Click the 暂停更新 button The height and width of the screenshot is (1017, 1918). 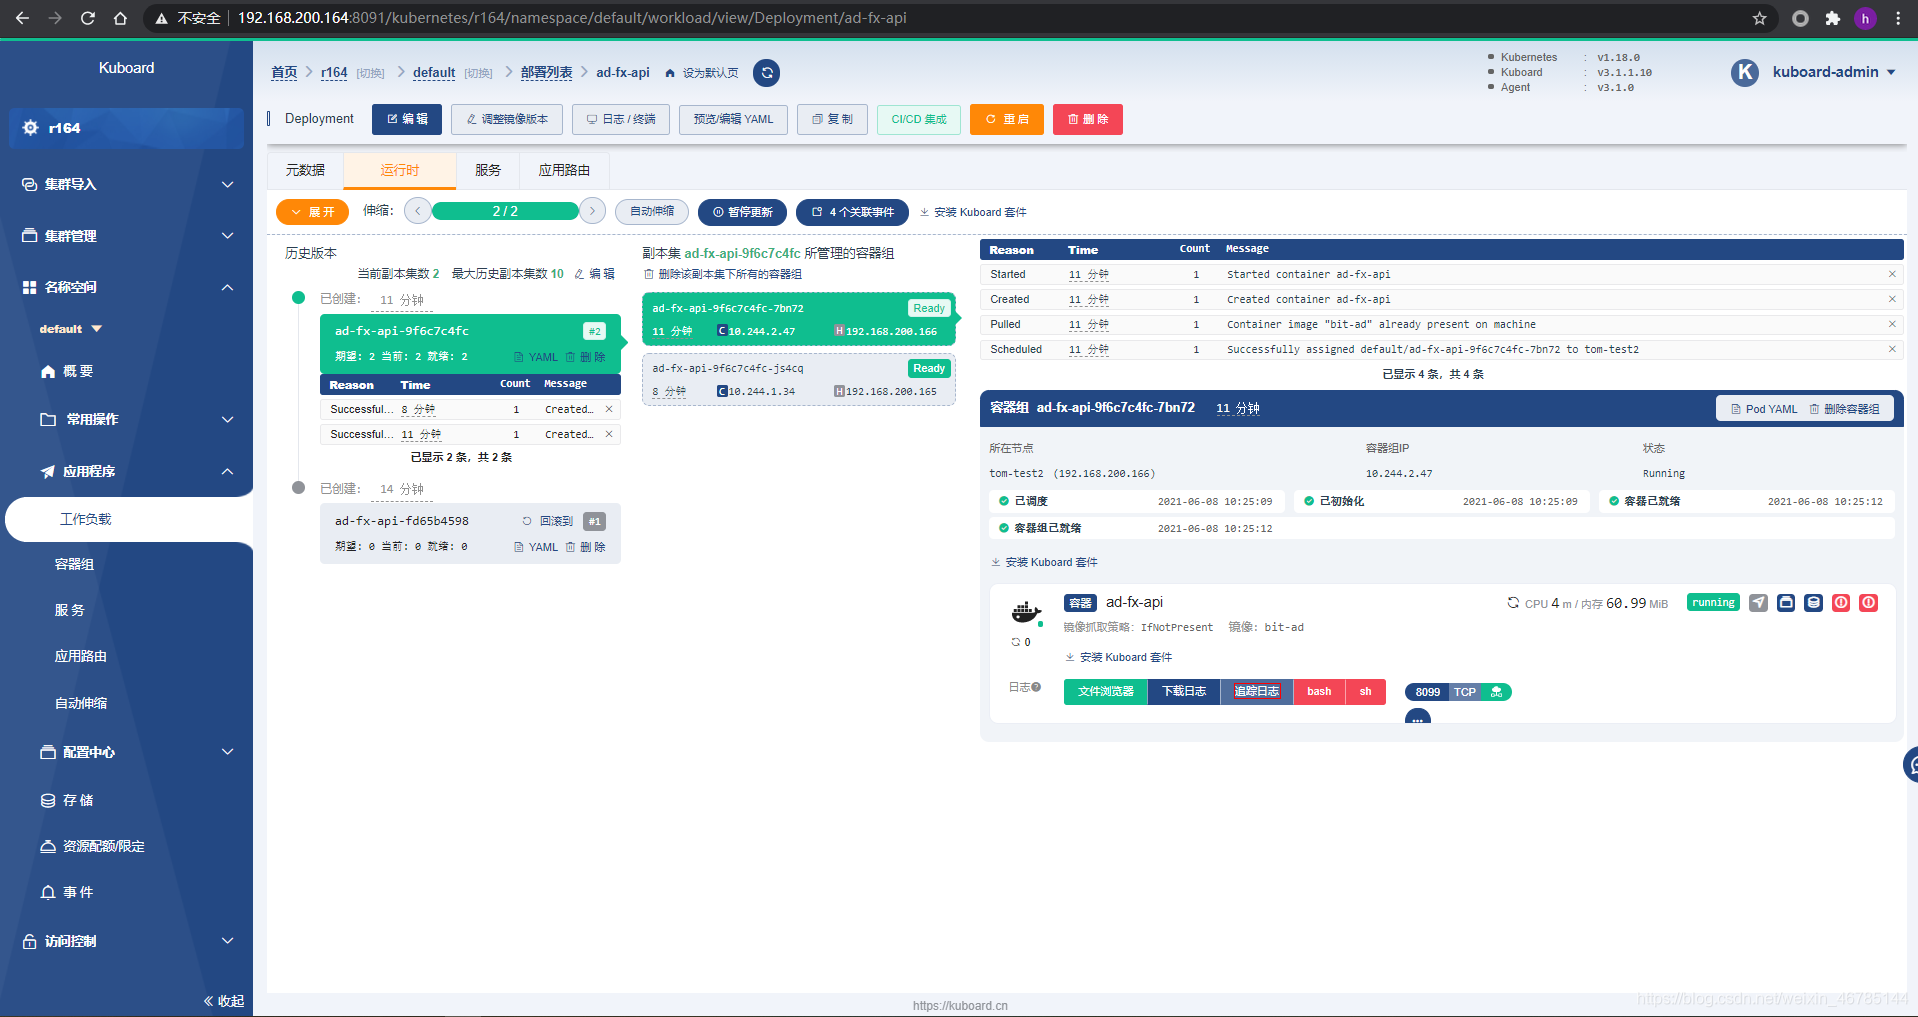pos(743,212)
